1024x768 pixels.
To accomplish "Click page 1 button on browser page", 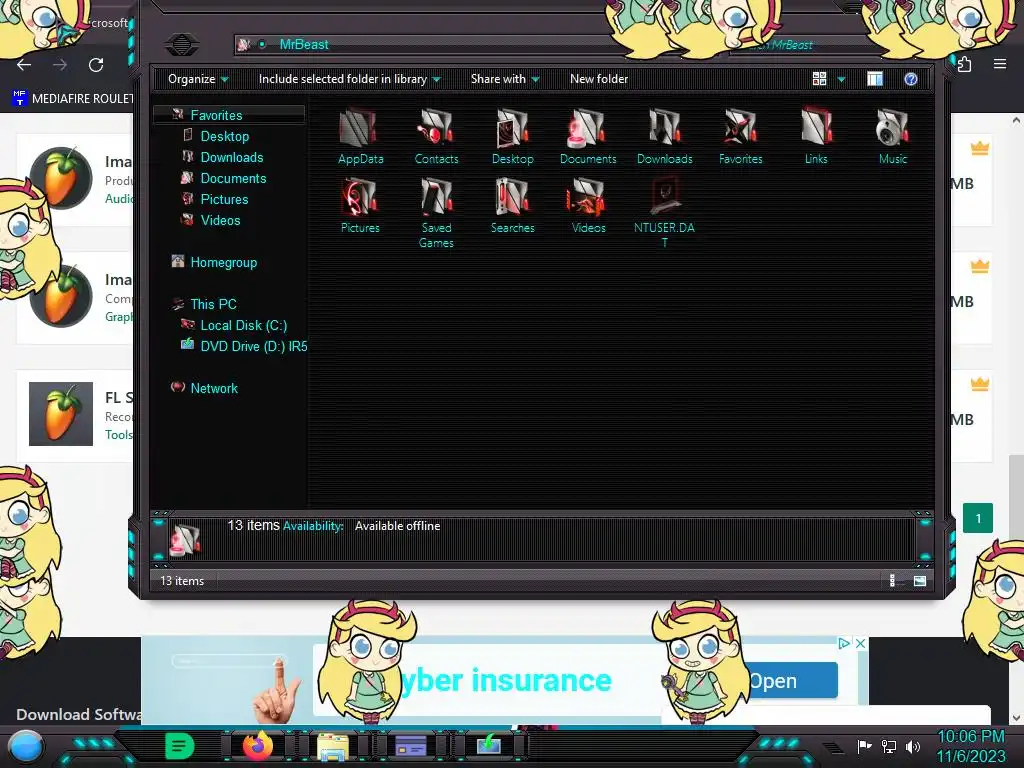I will tap(978, 519).
